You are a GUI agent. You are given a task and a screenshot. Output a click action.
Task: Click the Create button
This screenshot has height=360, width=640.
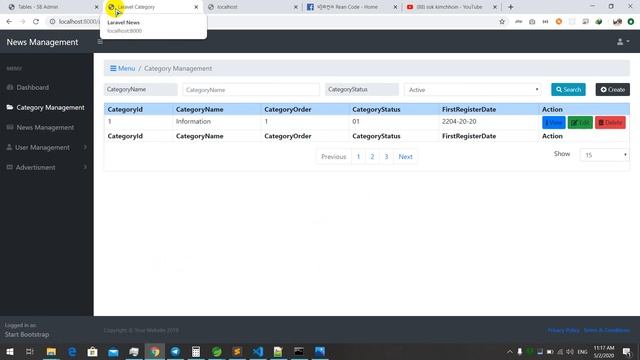click(x=613, y=89)
